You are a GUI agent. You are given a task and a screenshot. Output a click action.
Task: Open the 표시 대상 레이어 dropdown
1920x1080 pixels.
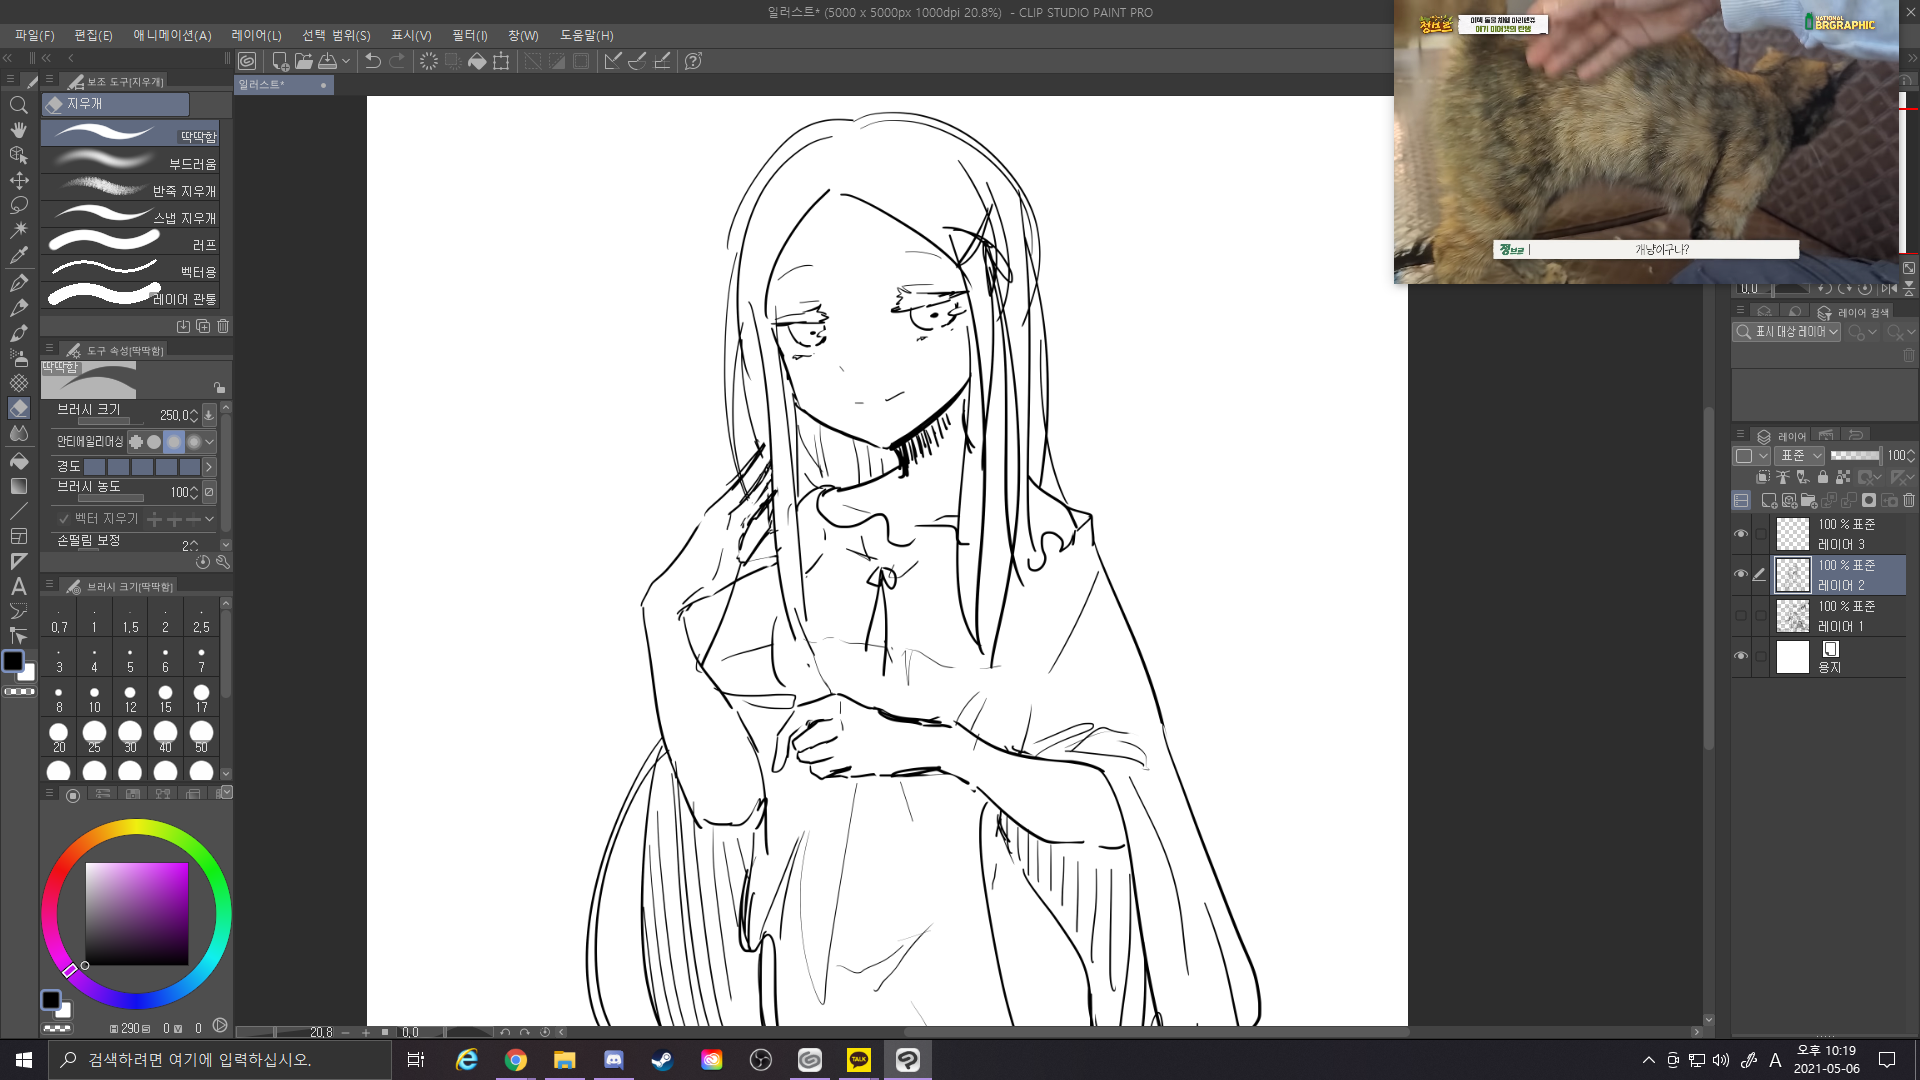tap(1787, 332)
